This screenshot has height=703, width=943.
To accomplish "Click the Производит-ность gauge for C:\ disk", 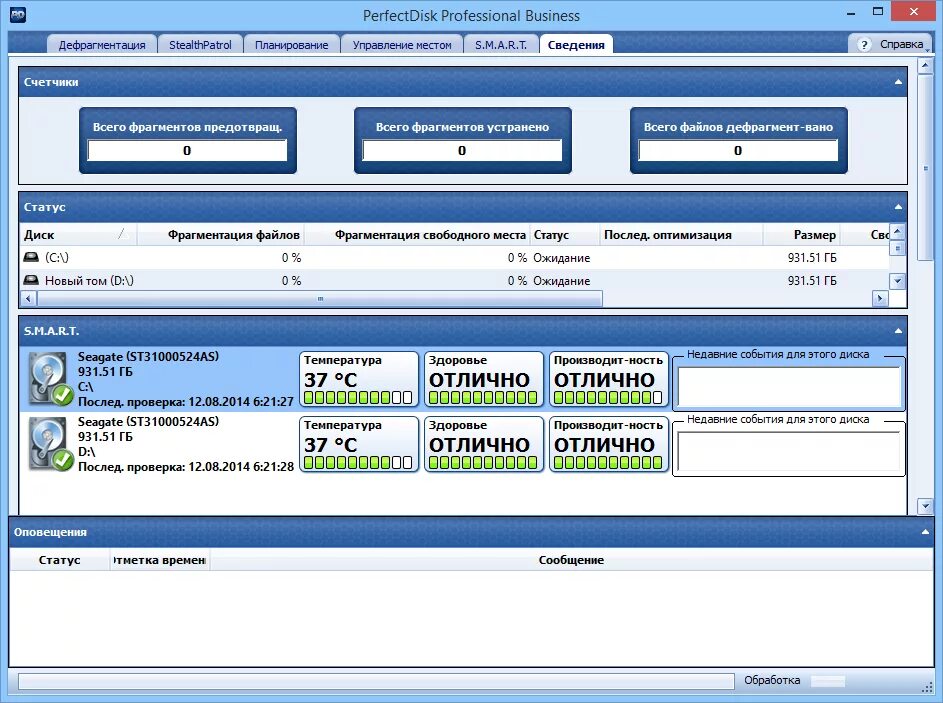I will pyautogui.click(x=609, y=379).
